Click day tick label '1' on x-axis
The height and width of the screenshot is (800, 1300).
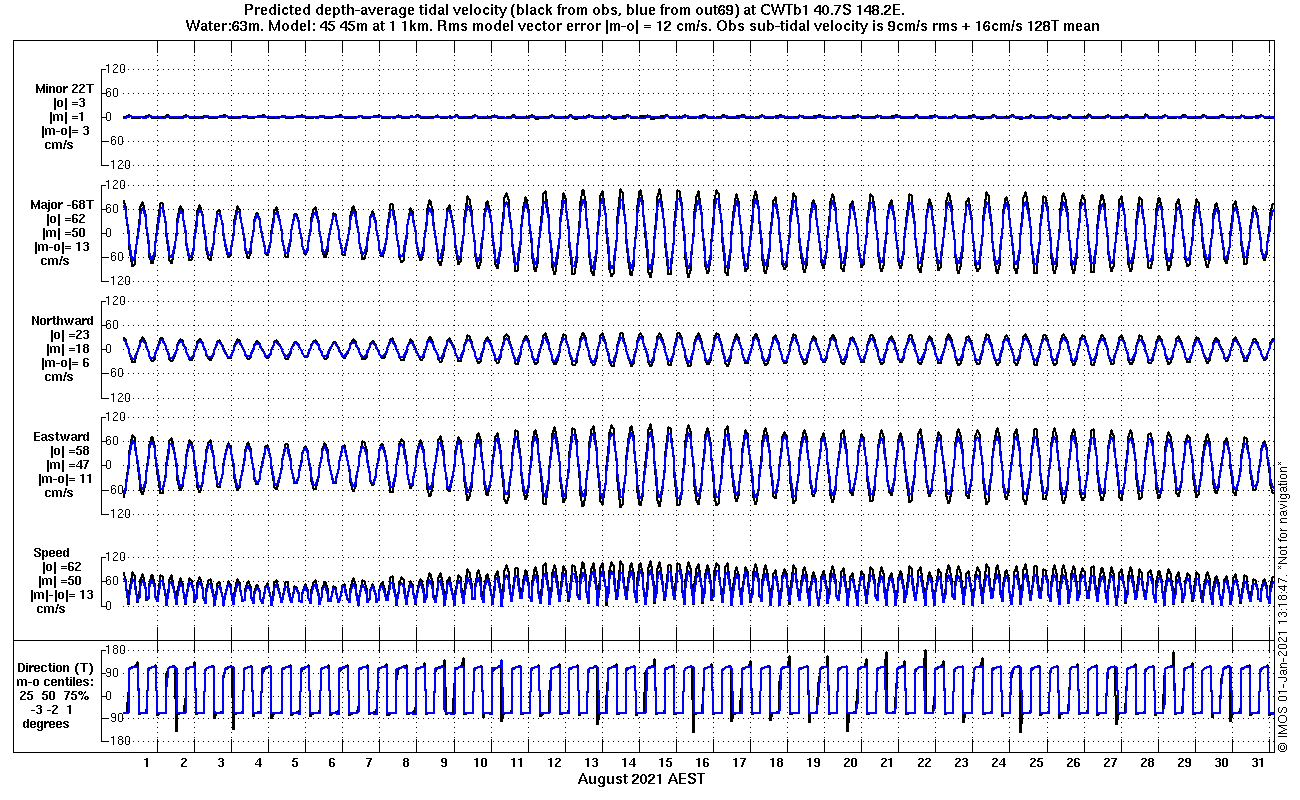[147, 762]
